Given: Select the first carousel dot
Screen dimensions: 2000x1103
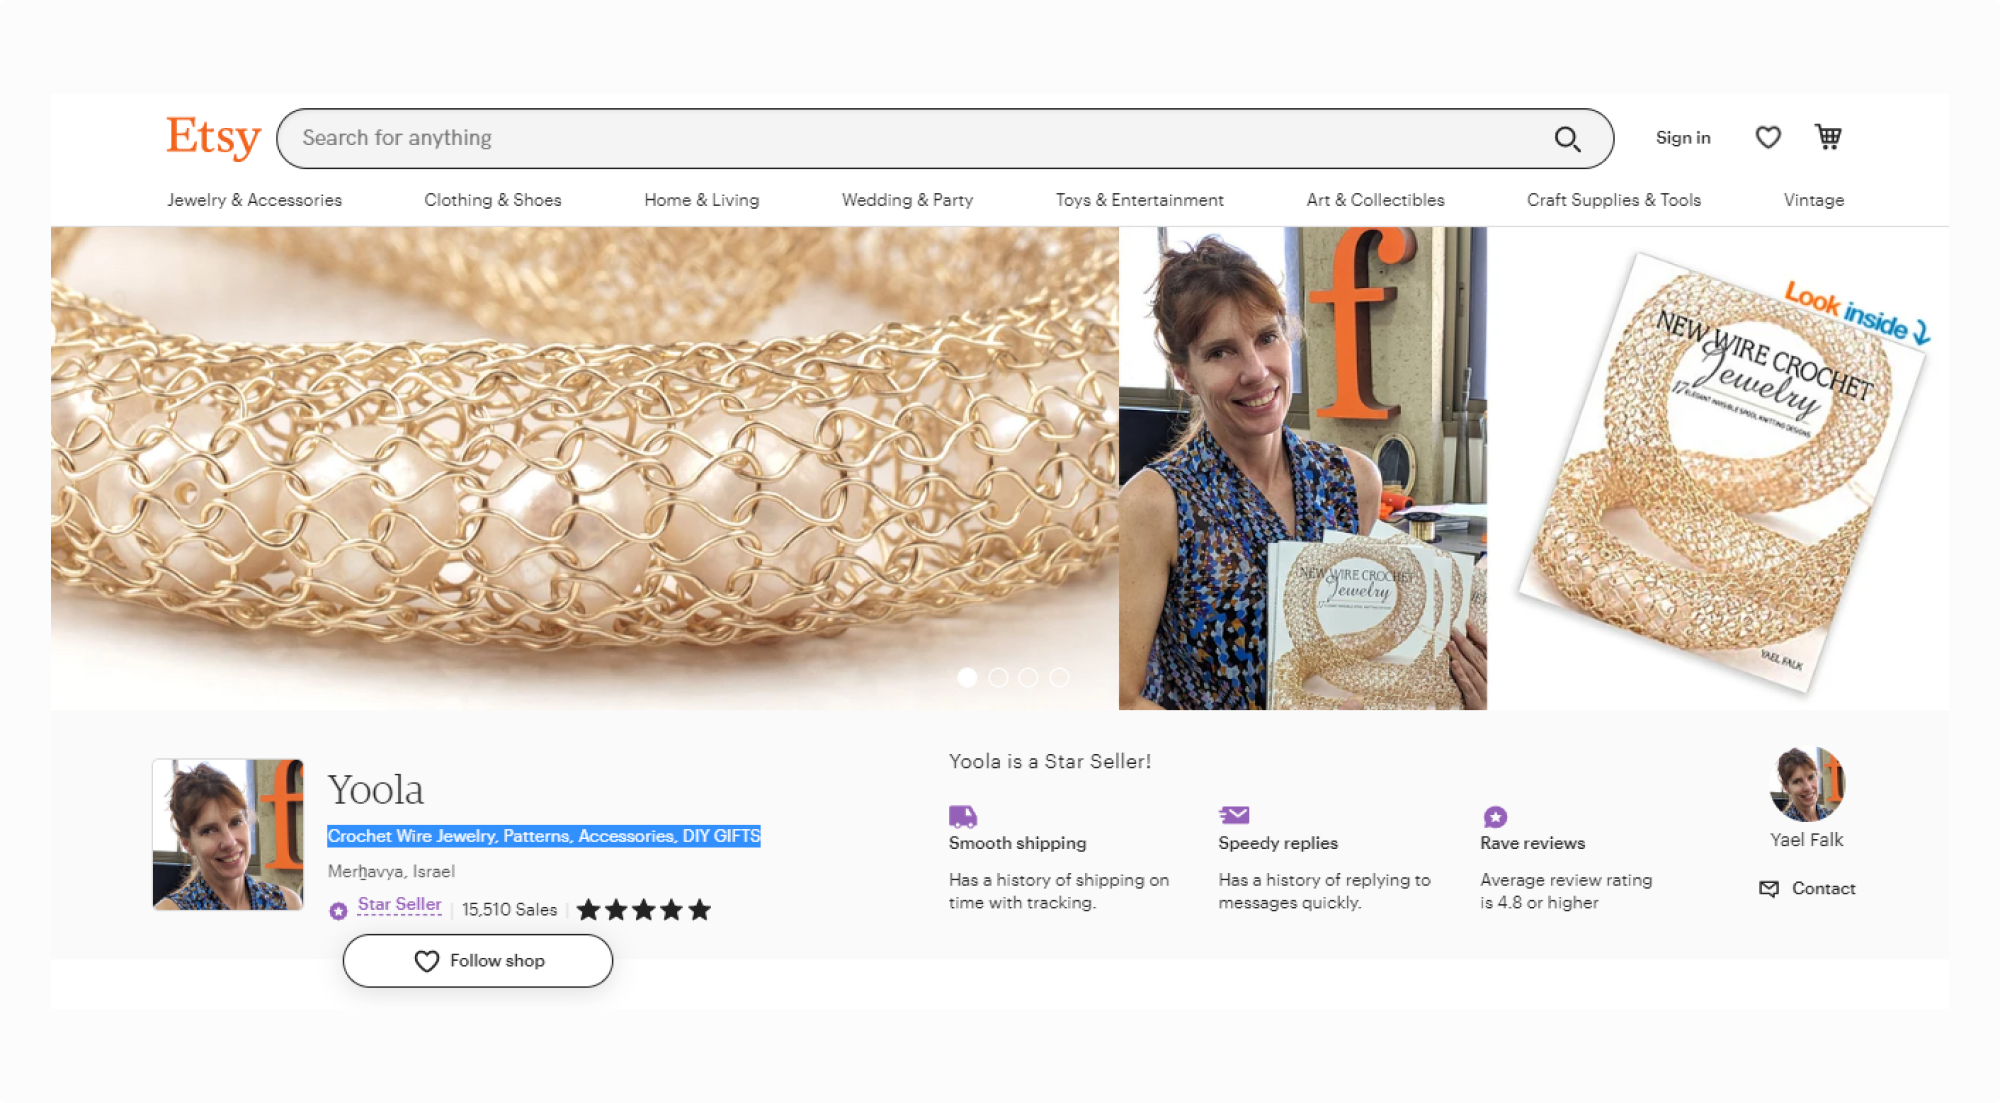Looking at the screenshot, I should tap(967, 677).
